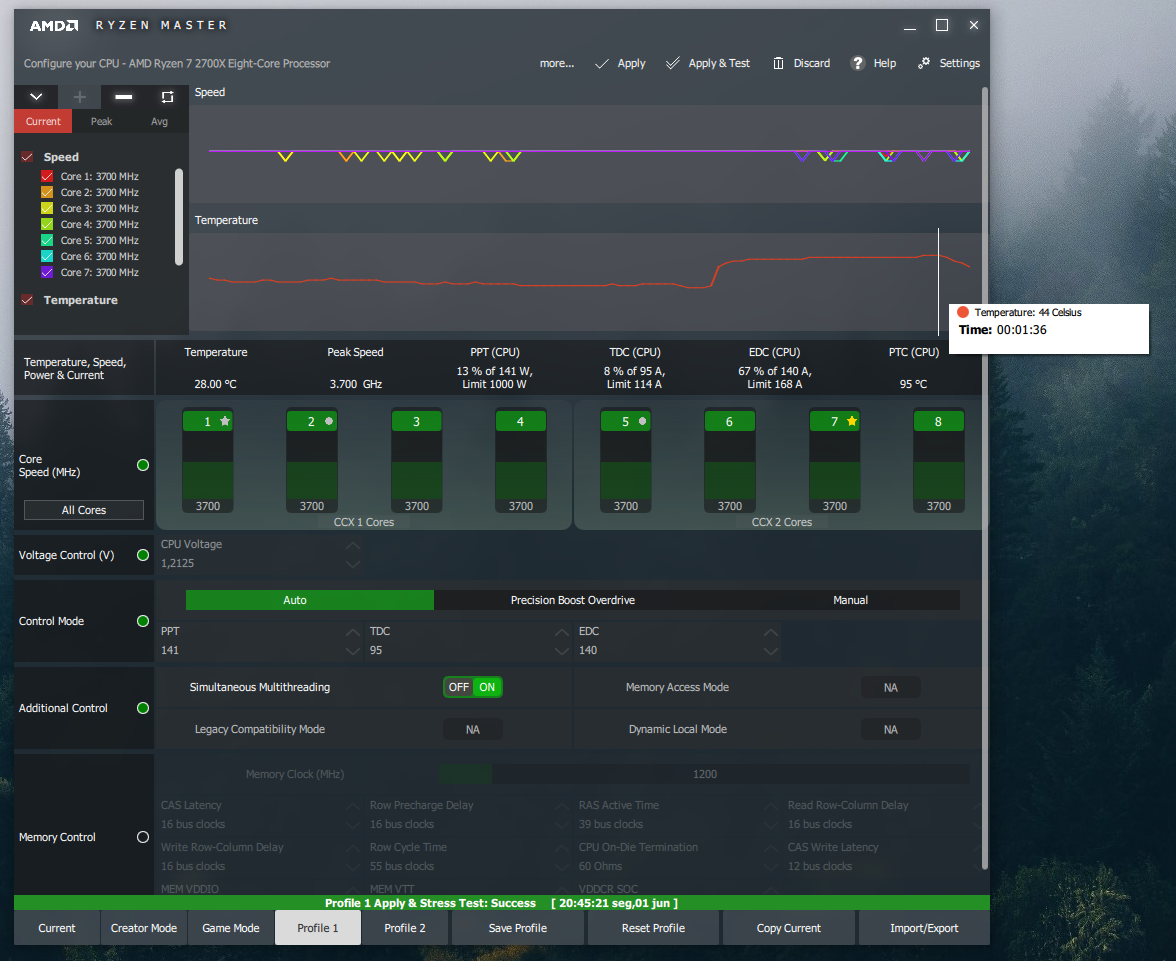1176x961 pixels.
Task: Switch the graph view to Peak
Action: click(101, 122)
